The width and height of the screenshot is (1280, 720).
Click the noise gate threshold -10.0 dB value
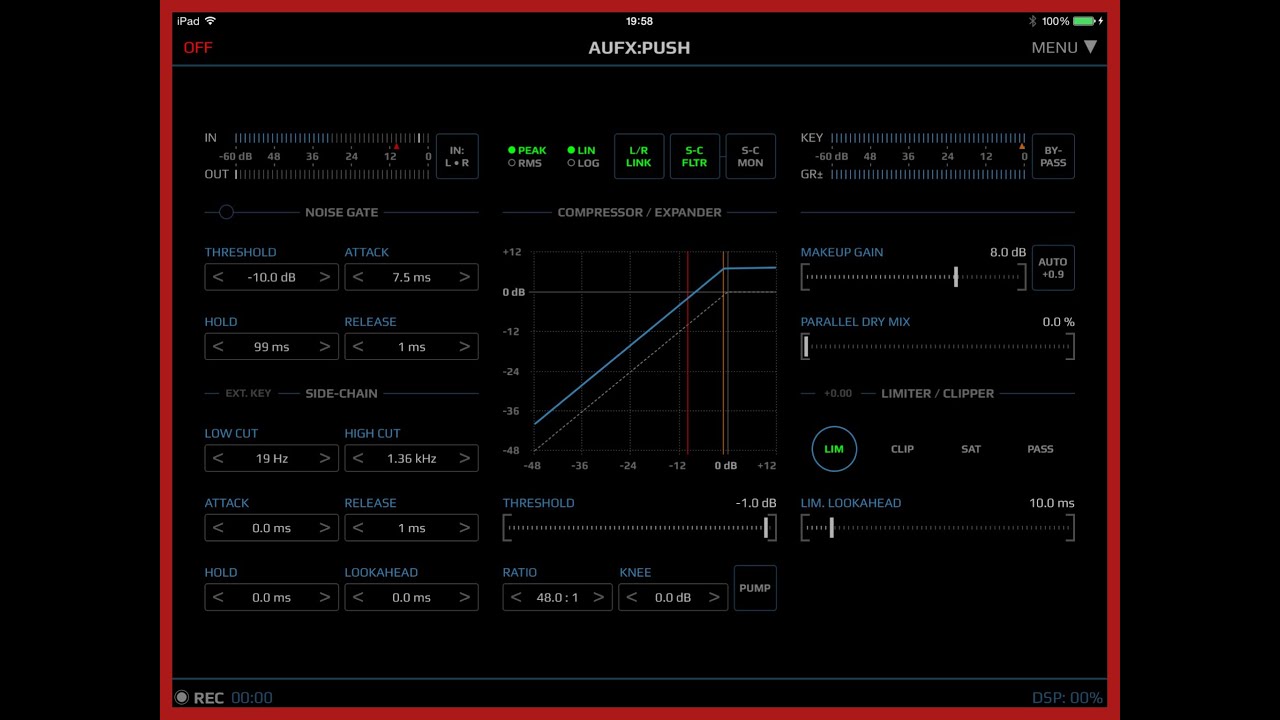272,277
